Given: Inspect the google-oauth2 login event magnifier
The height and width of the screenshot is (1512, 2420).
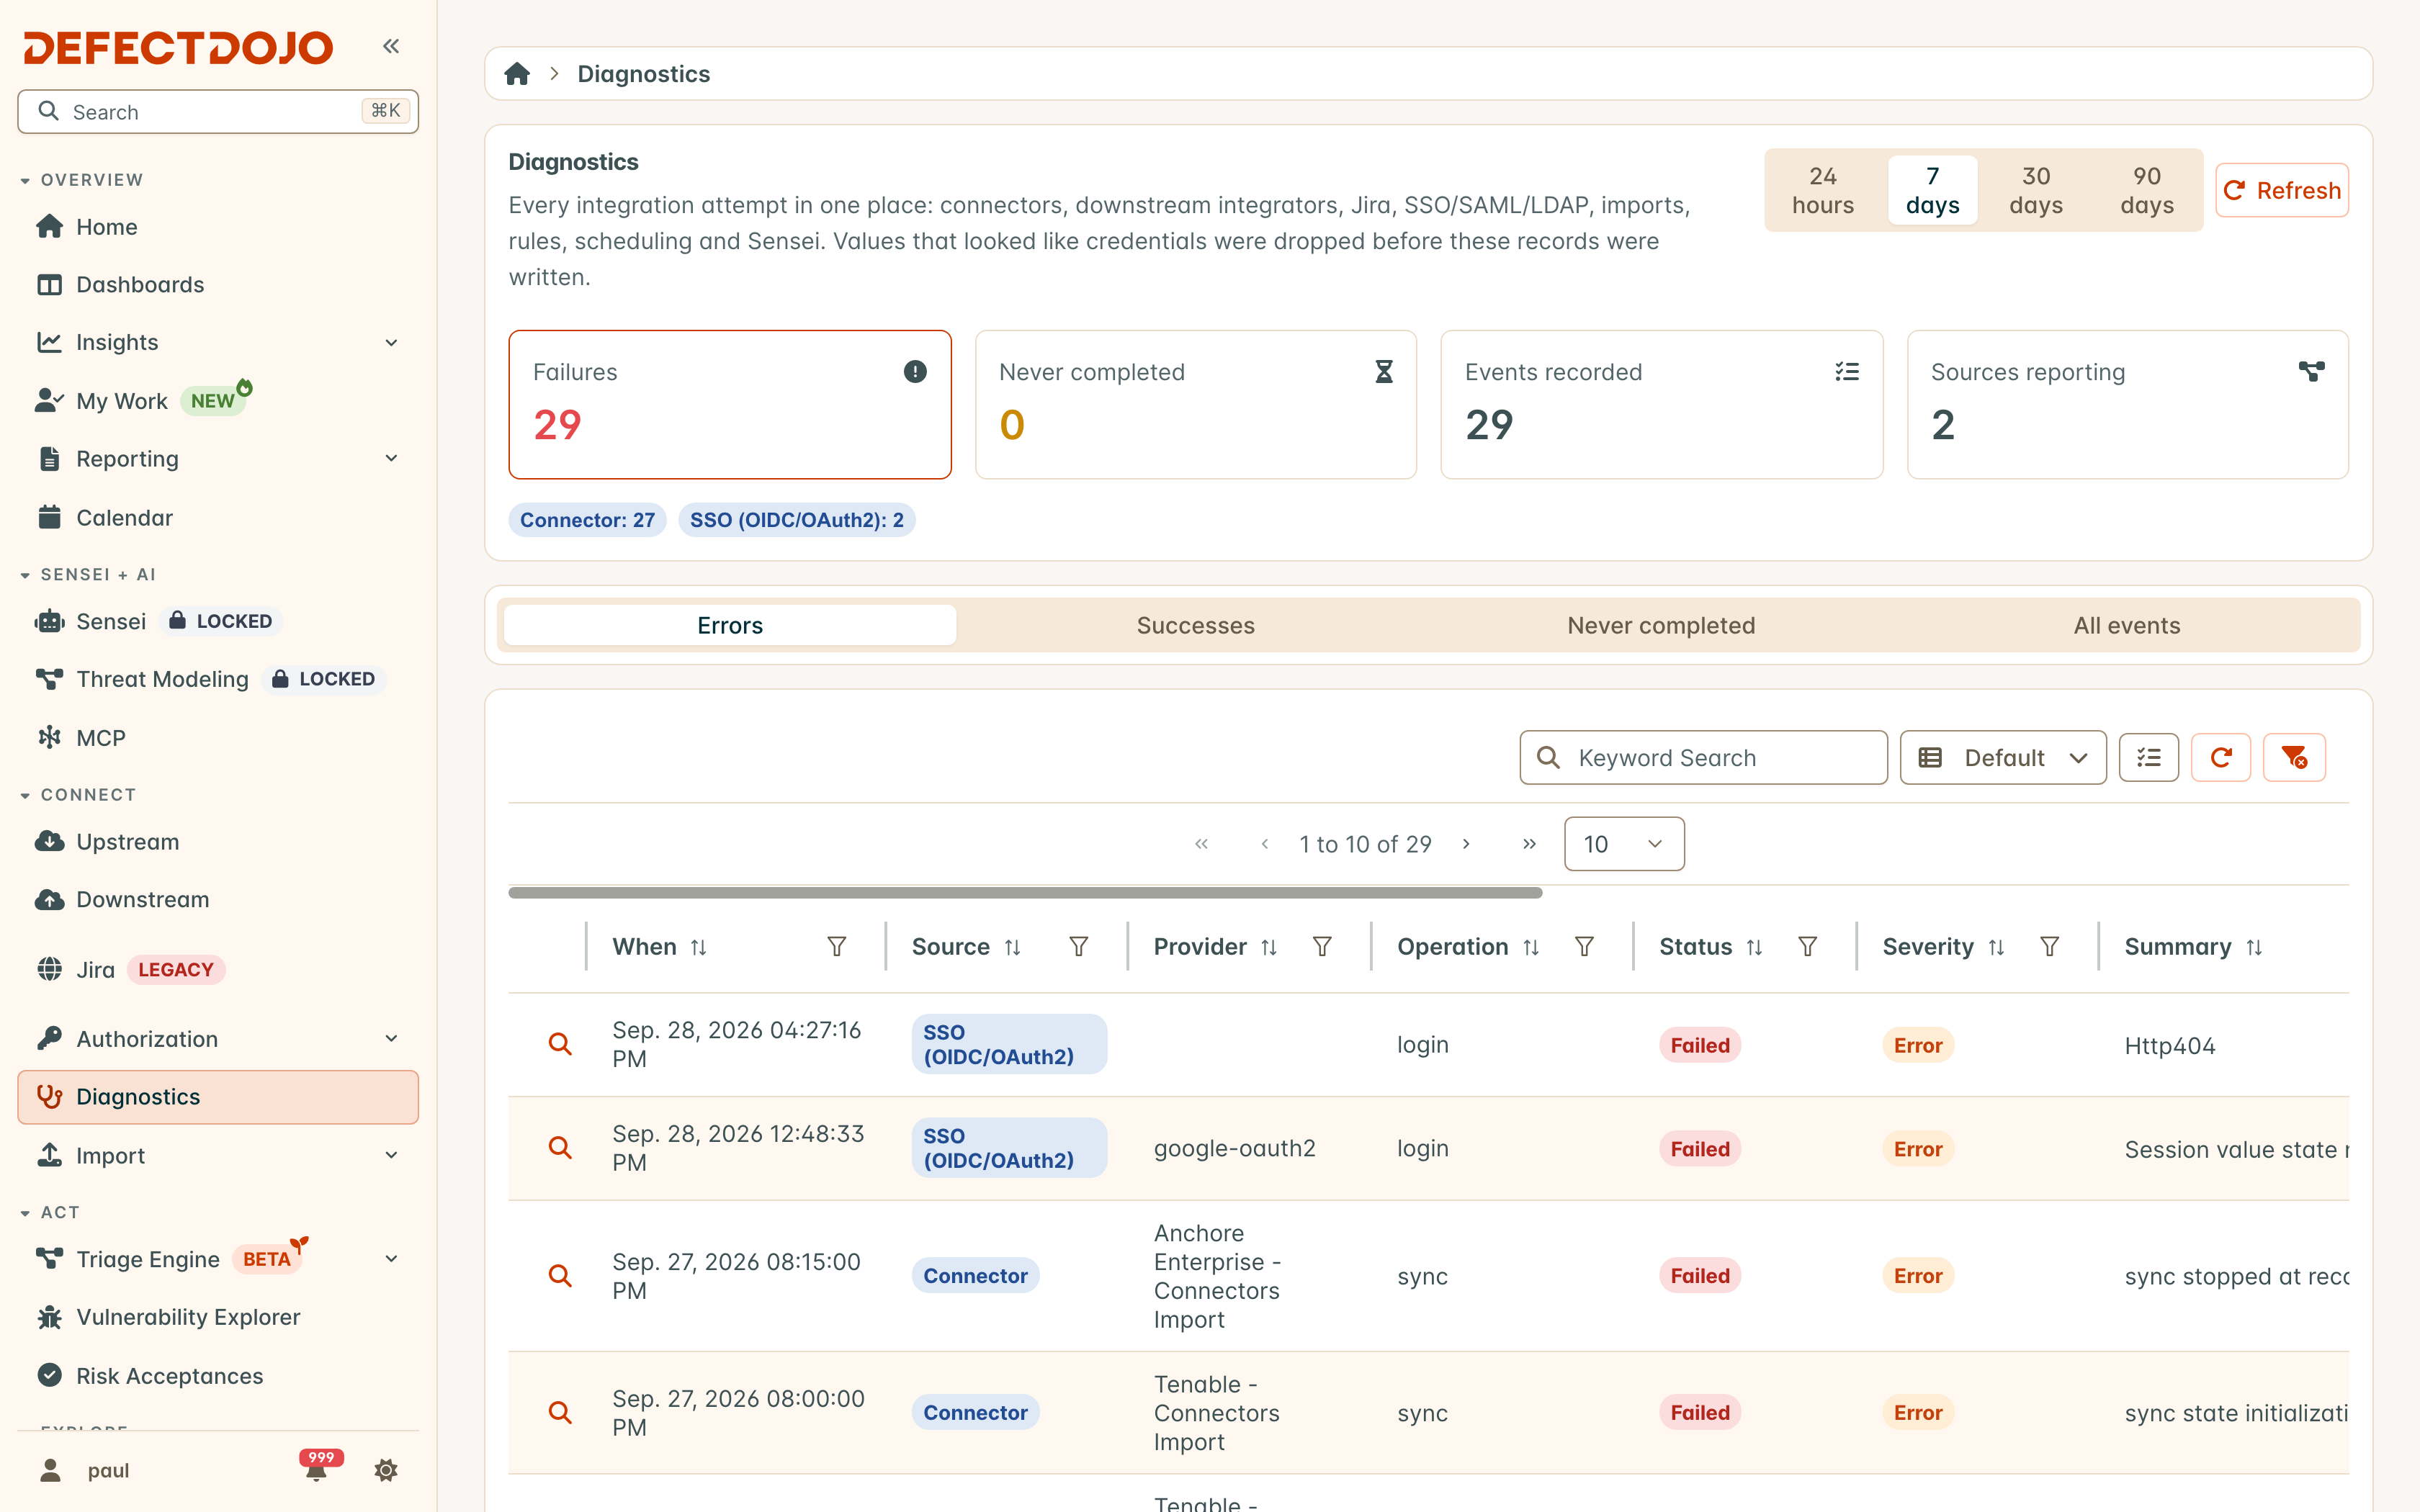Looking at the screenshot, I should click(x=560, y=1147).
